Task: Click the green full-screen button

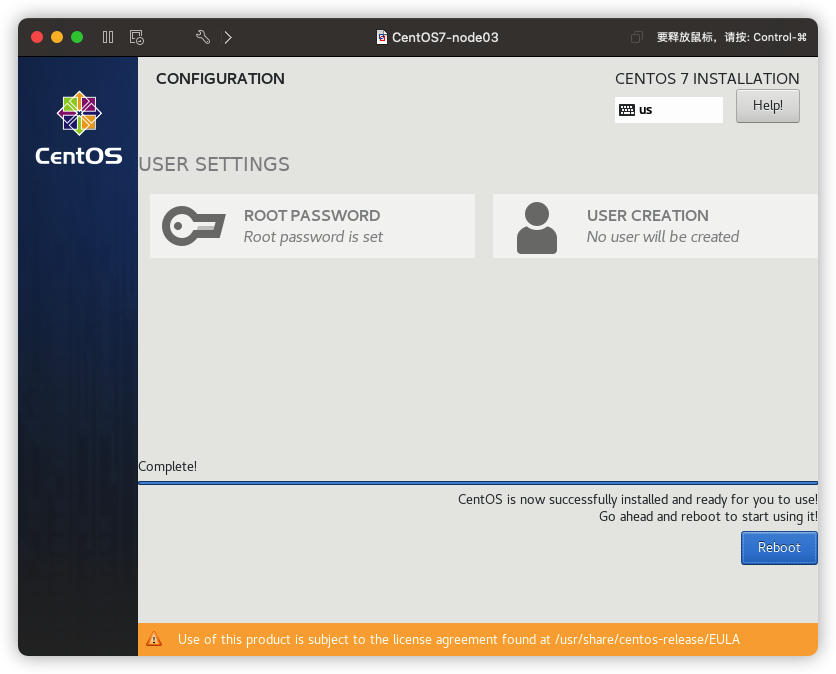Action: [x=77, y=37]
